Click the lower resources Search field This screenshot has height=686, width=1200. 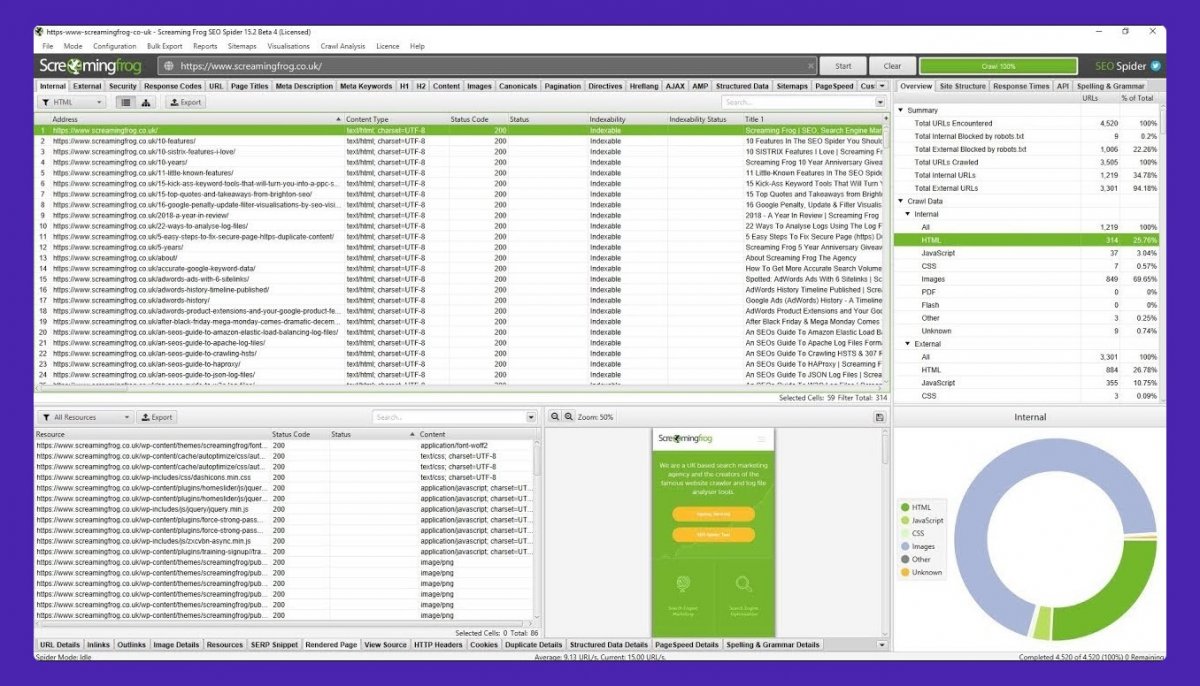tap(448, 417)
